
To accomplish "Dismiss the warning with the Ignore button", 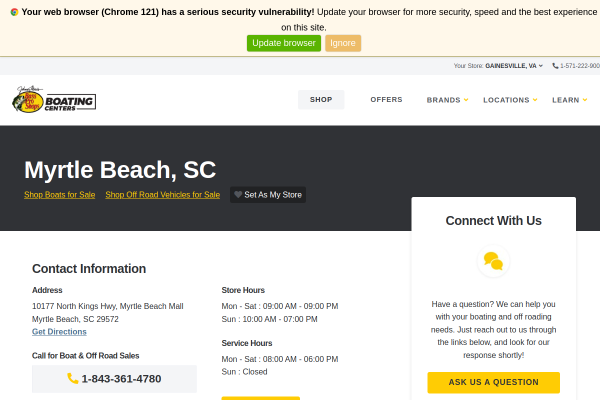I will point(343,43).
